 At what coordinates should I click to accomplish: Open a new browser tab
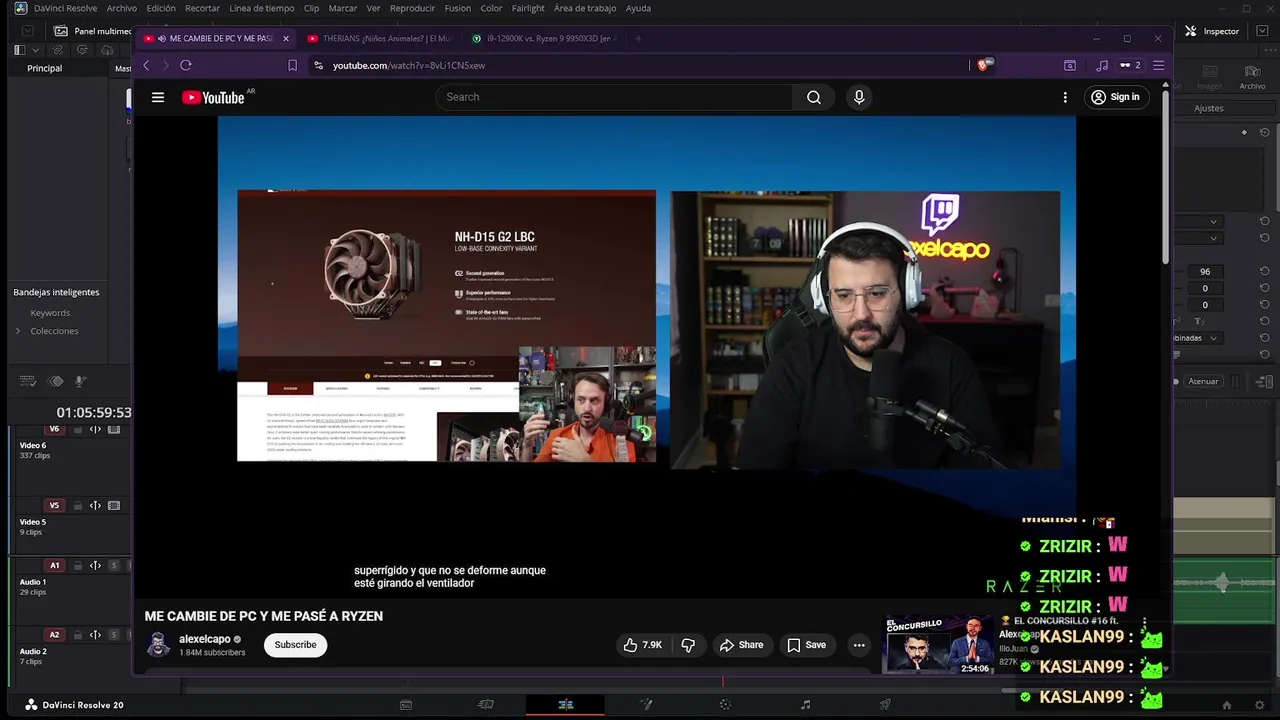(638, 38)
